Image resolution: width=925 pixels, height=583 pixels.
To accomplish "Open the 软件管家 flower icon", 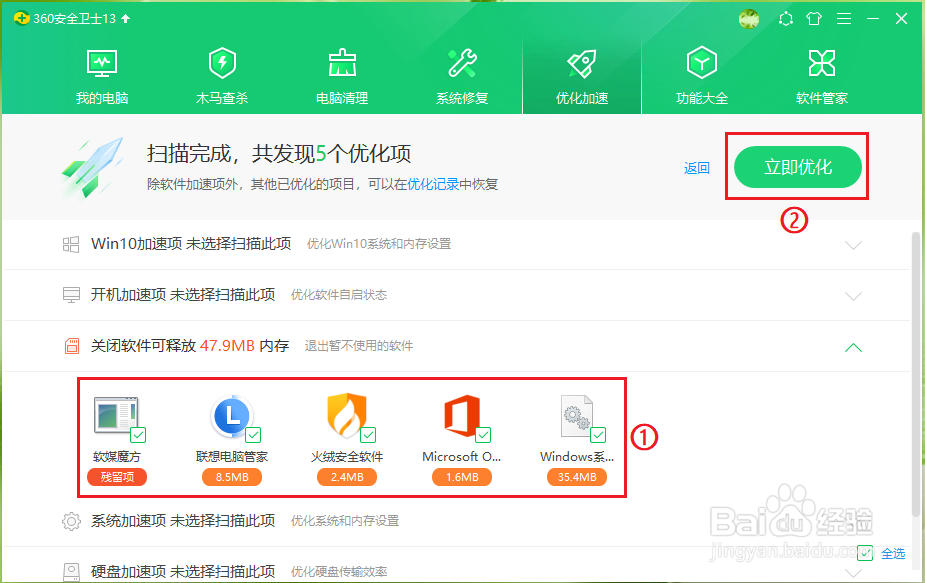I will (x=822, y=63).
